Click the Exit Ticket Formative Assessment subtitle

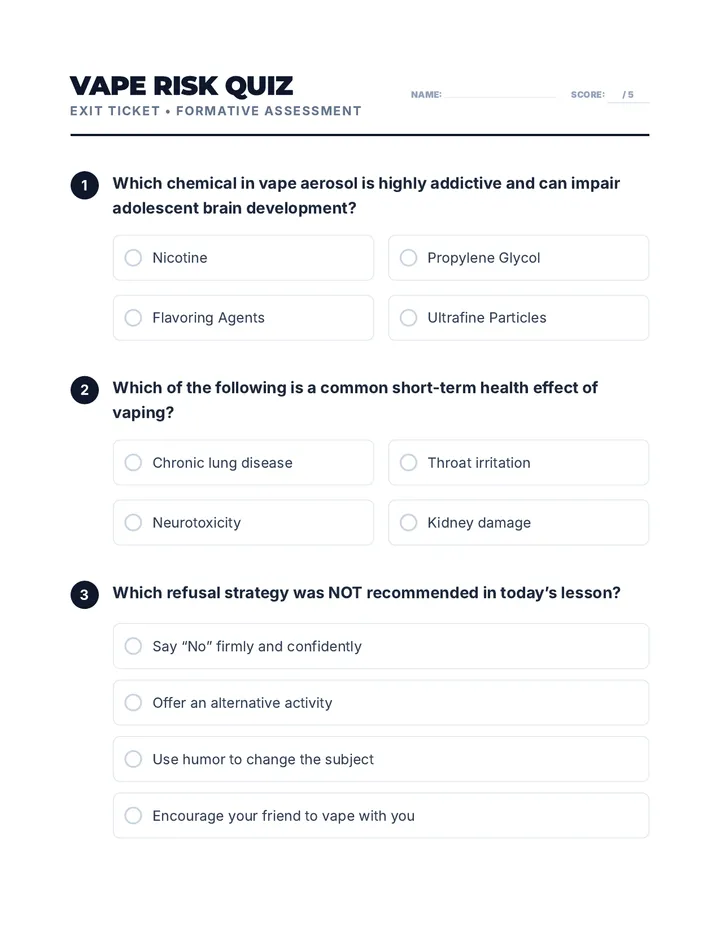coord(215,111)
